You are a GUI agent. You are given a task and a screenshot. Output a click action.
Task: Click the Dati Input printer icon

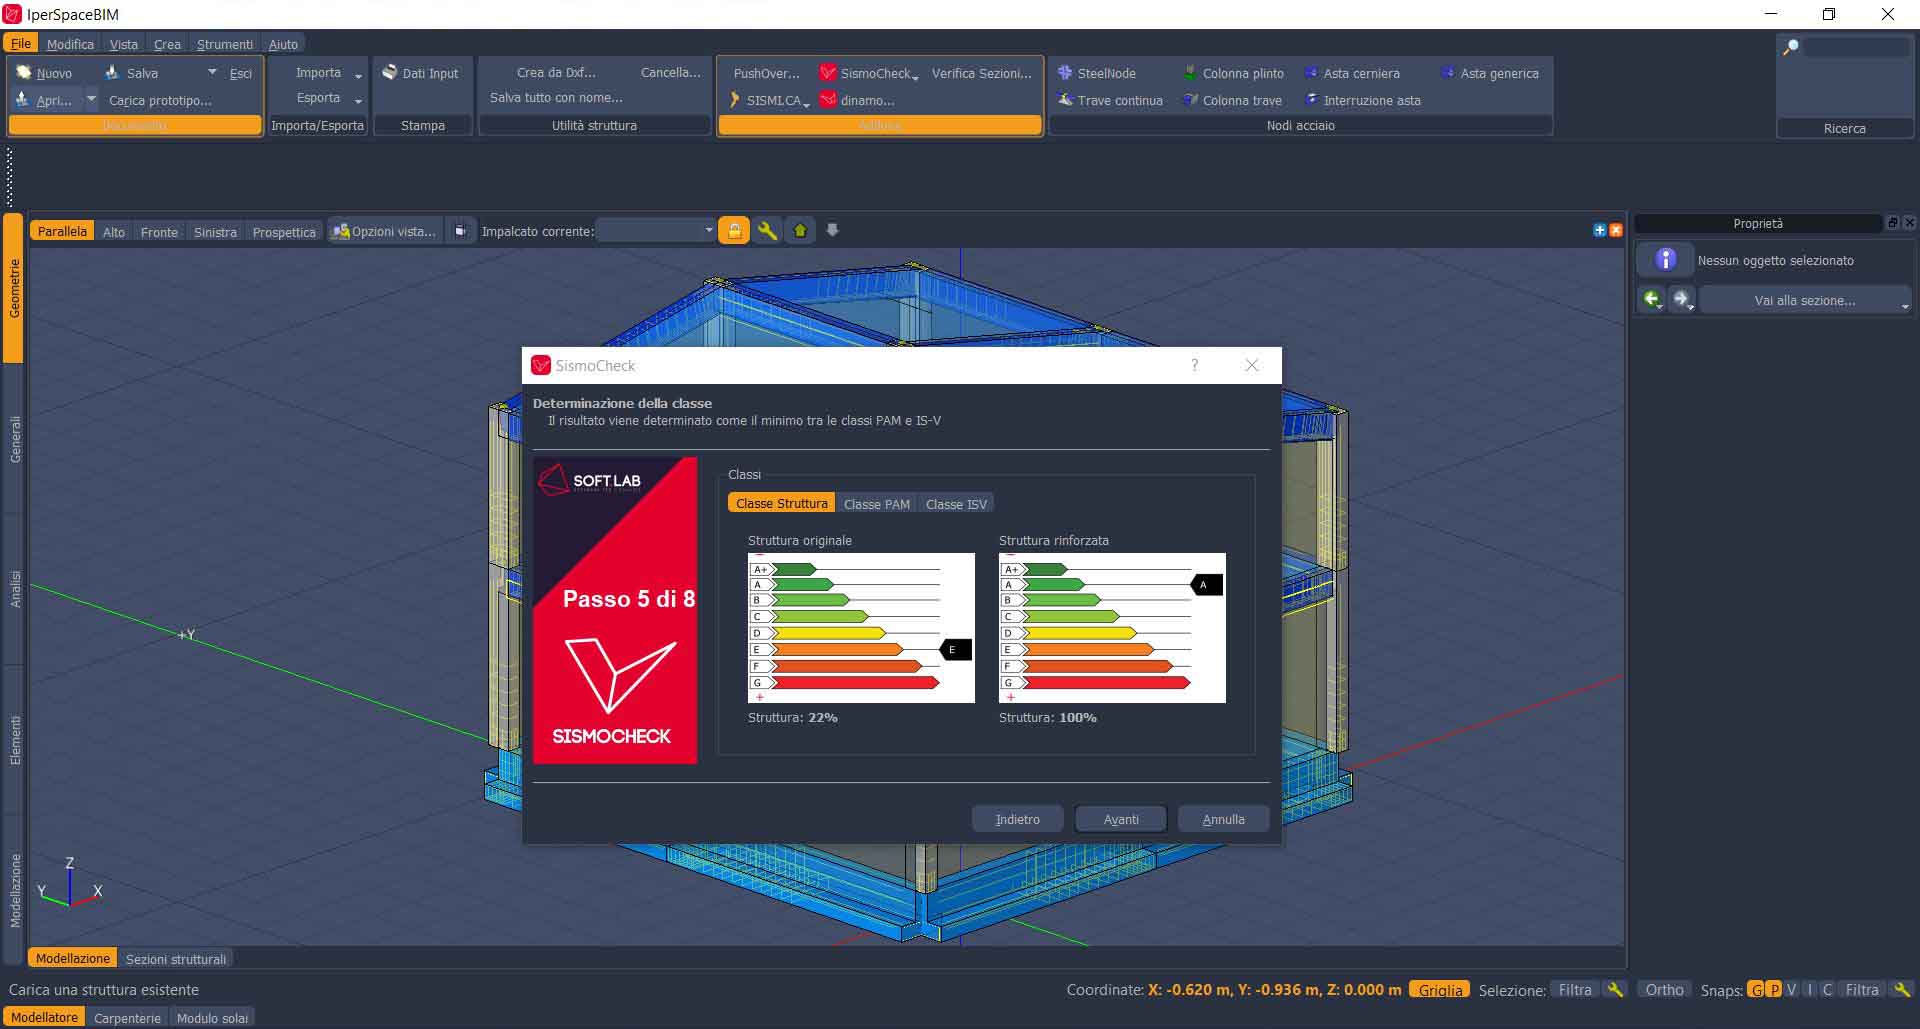point(390,72)
